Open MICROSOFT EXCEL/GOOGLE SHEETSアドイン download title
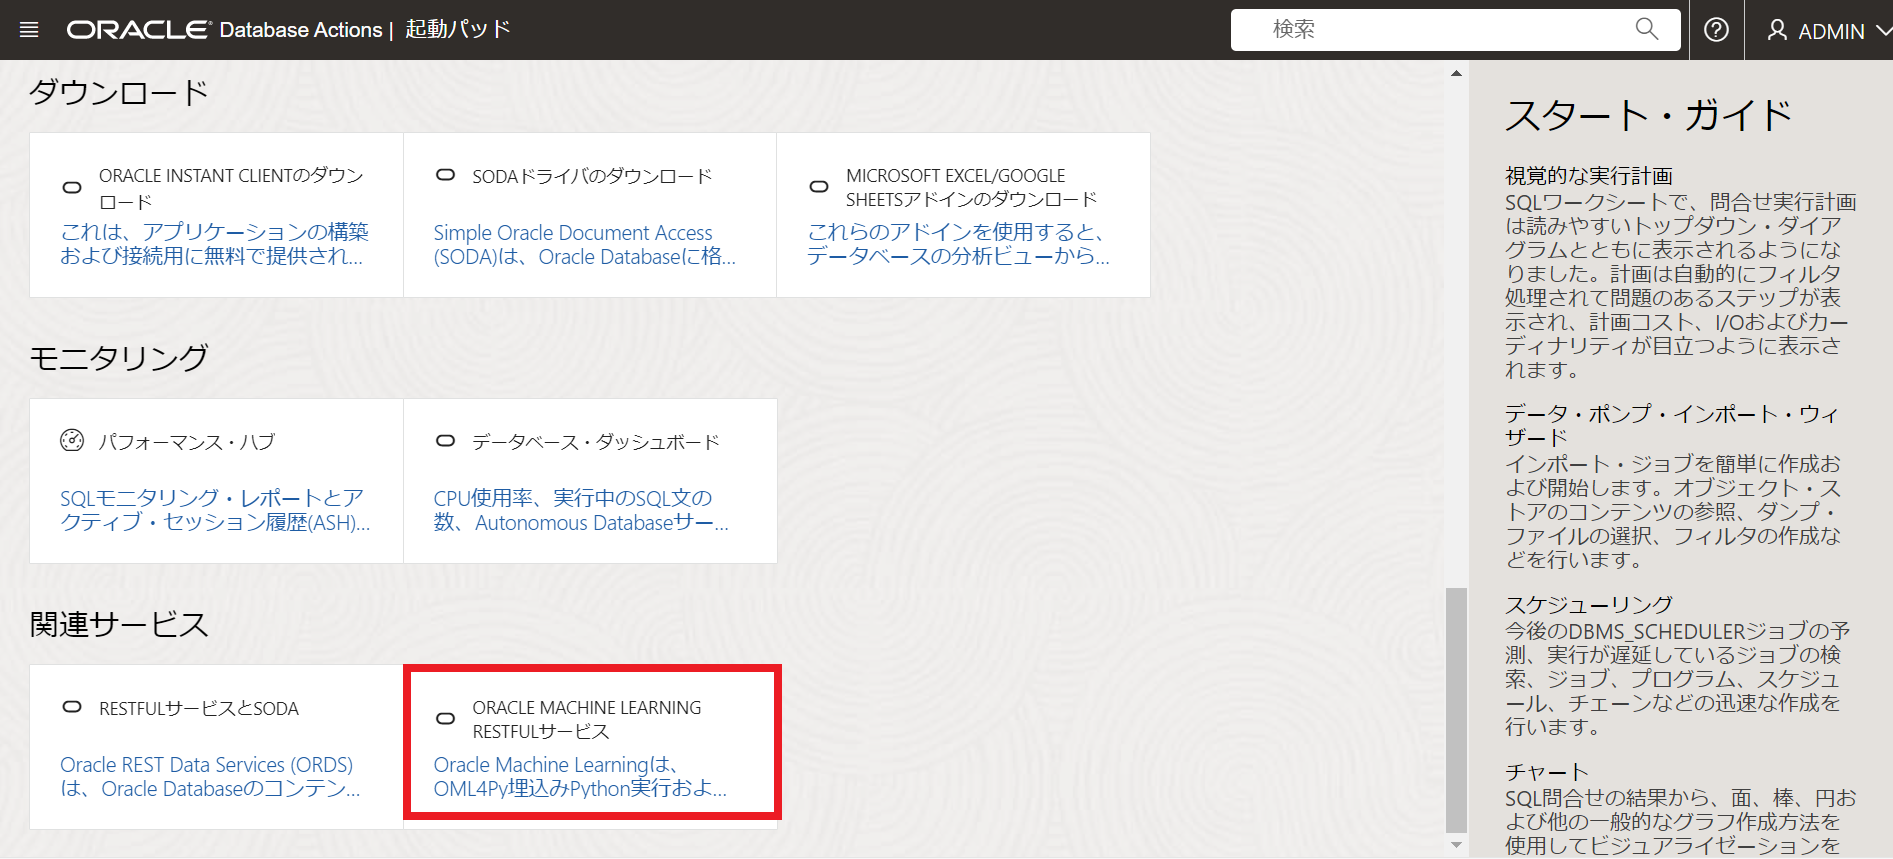Image resolution: width=1893 pixels, height=859 pixels. [x=971, y=187]
